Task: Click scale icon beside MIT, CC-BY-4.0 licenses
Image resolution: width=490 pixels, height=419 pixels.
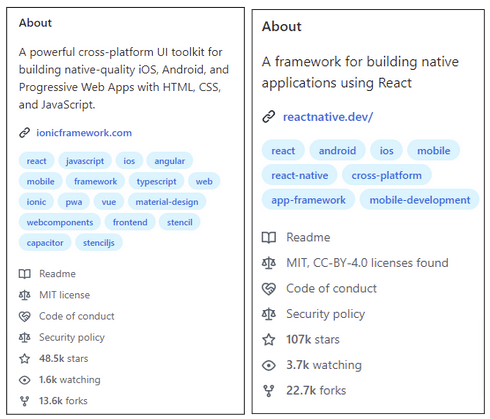Action: 269,263
